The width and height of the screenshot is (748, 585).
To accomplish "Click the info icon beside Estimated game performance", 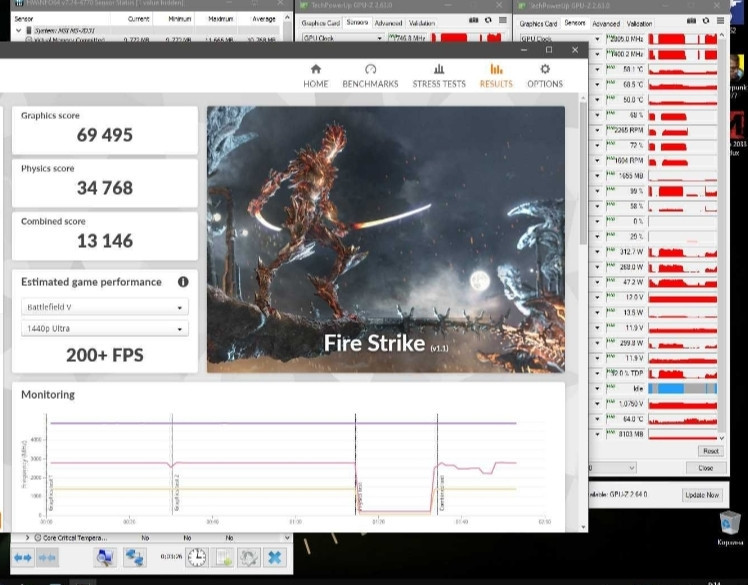I will pyautogui.click(x=183, y=283).
